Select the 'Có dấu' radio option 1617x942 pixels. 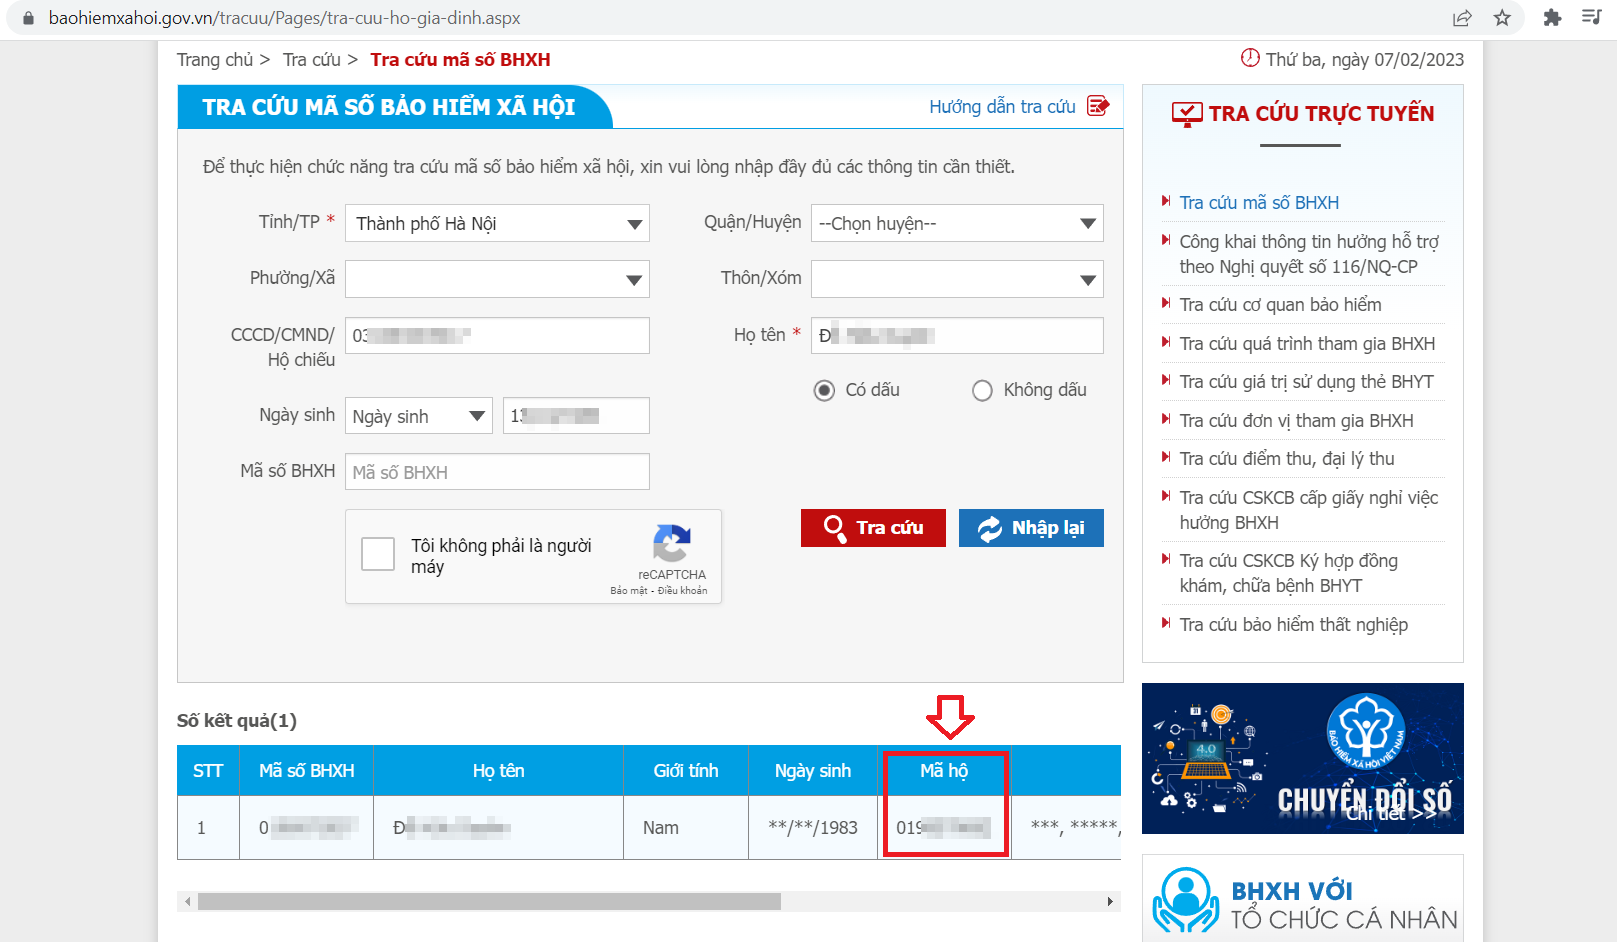click(x=824, y=390)
